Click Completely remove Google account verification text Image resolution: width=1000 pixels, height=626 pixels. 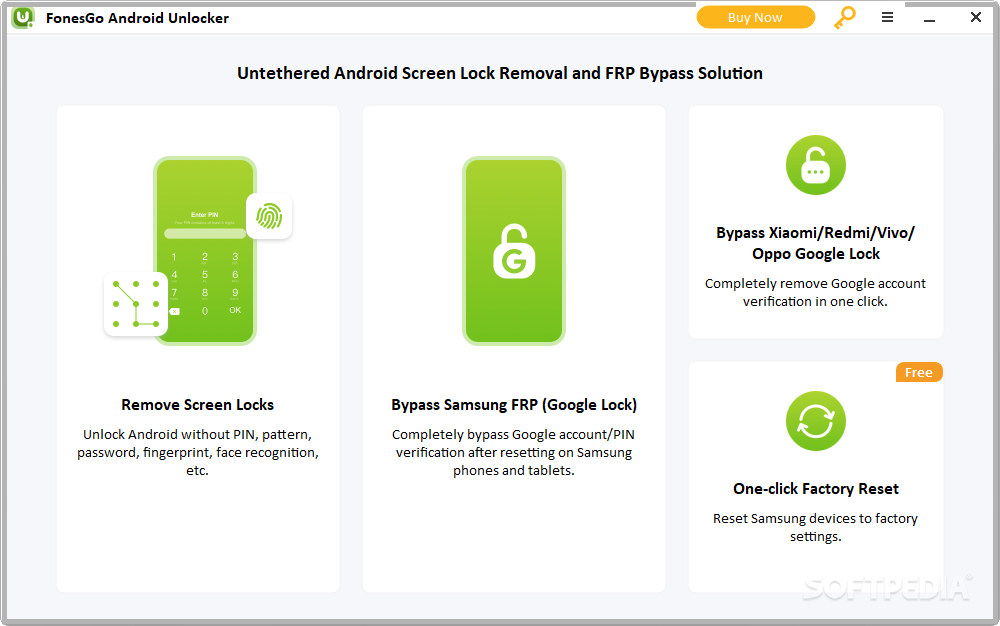tap(816, 292)
